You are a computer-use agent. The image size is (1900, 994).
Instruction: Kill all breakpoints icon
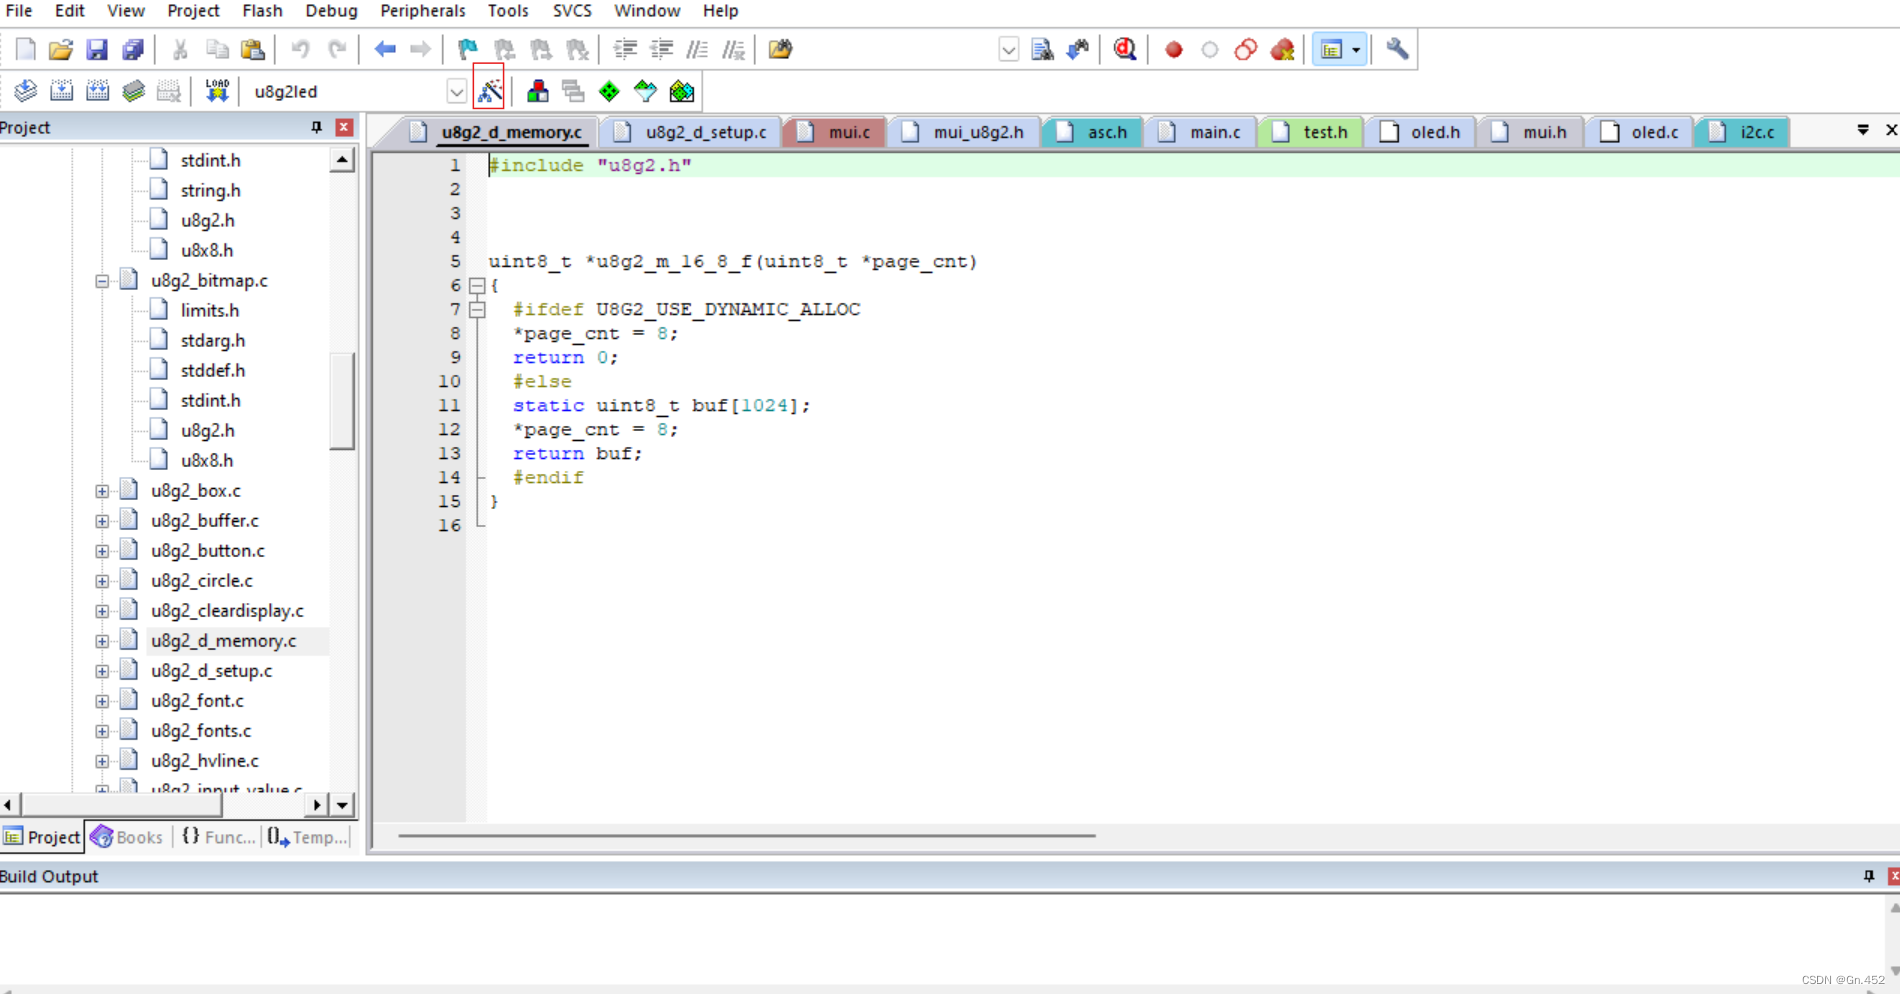pyautogui.click(x=1282, y=49)
